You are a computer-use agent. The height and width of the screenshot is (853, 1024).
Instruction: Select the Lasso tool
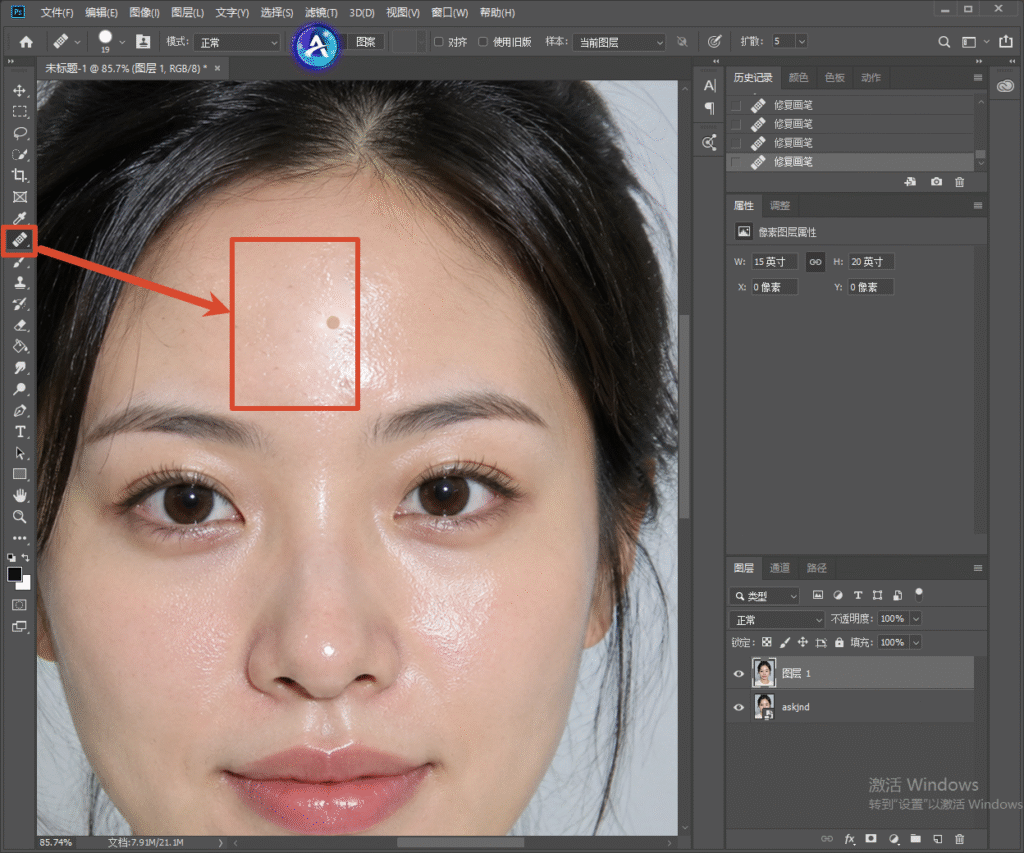click(x=20, y=133)
